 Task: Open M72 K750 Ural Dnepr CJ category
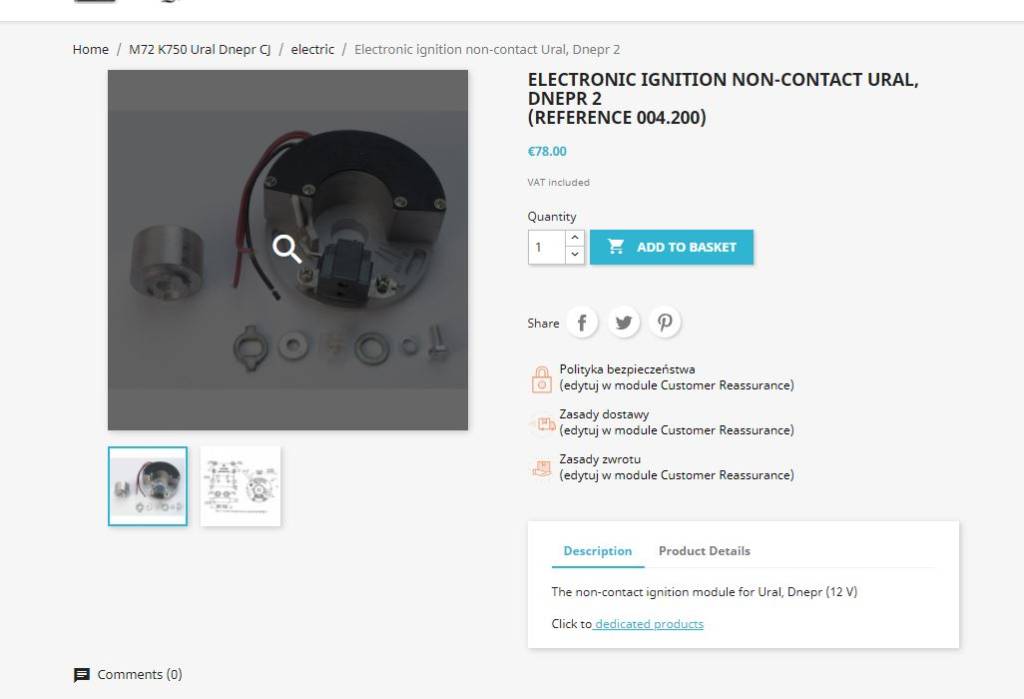200,49
